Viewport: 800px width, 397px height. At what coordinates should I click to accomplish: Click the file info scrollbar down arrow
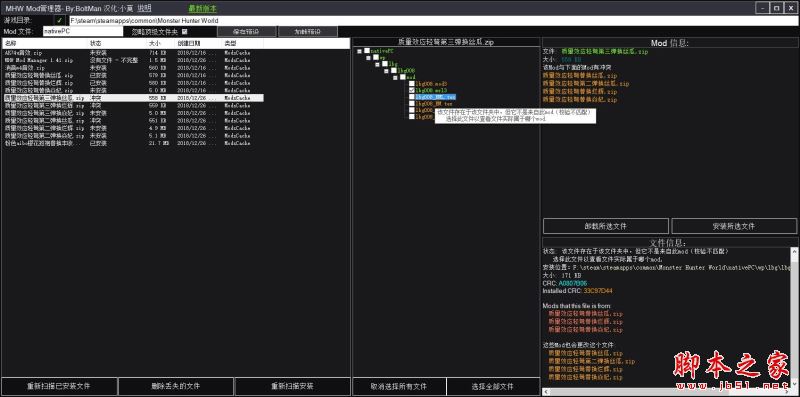pyautogui.click(x=794, y=384)
